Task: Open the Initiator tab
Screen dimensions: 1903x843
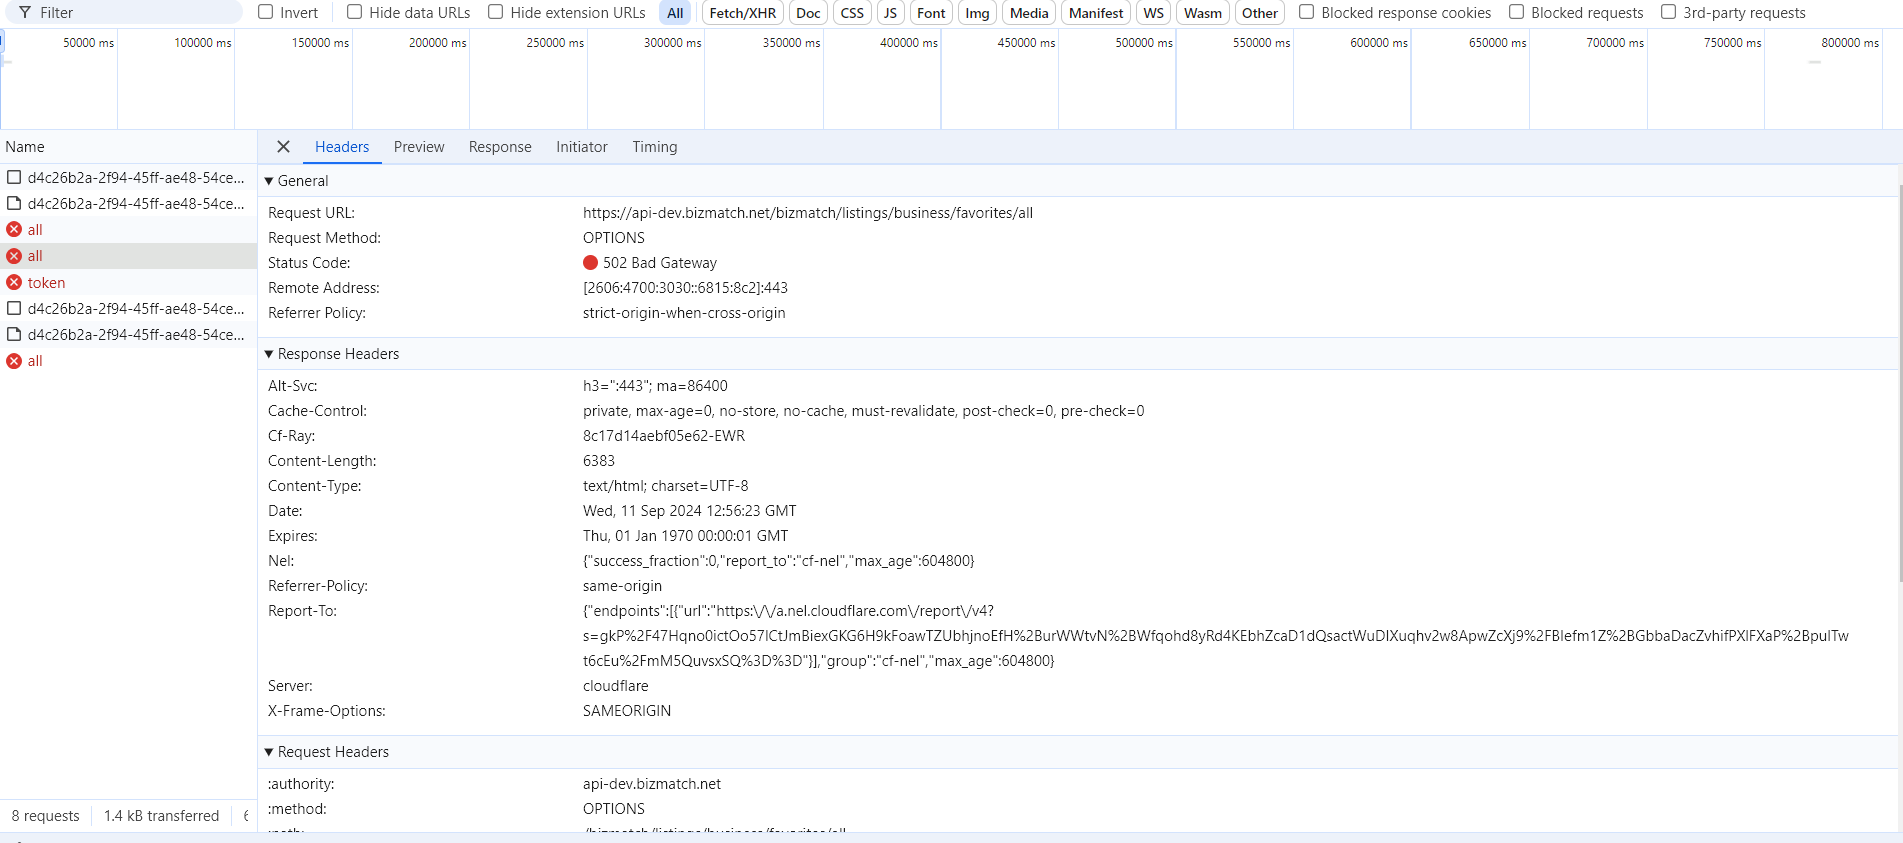Action: [x=581, y=147]
